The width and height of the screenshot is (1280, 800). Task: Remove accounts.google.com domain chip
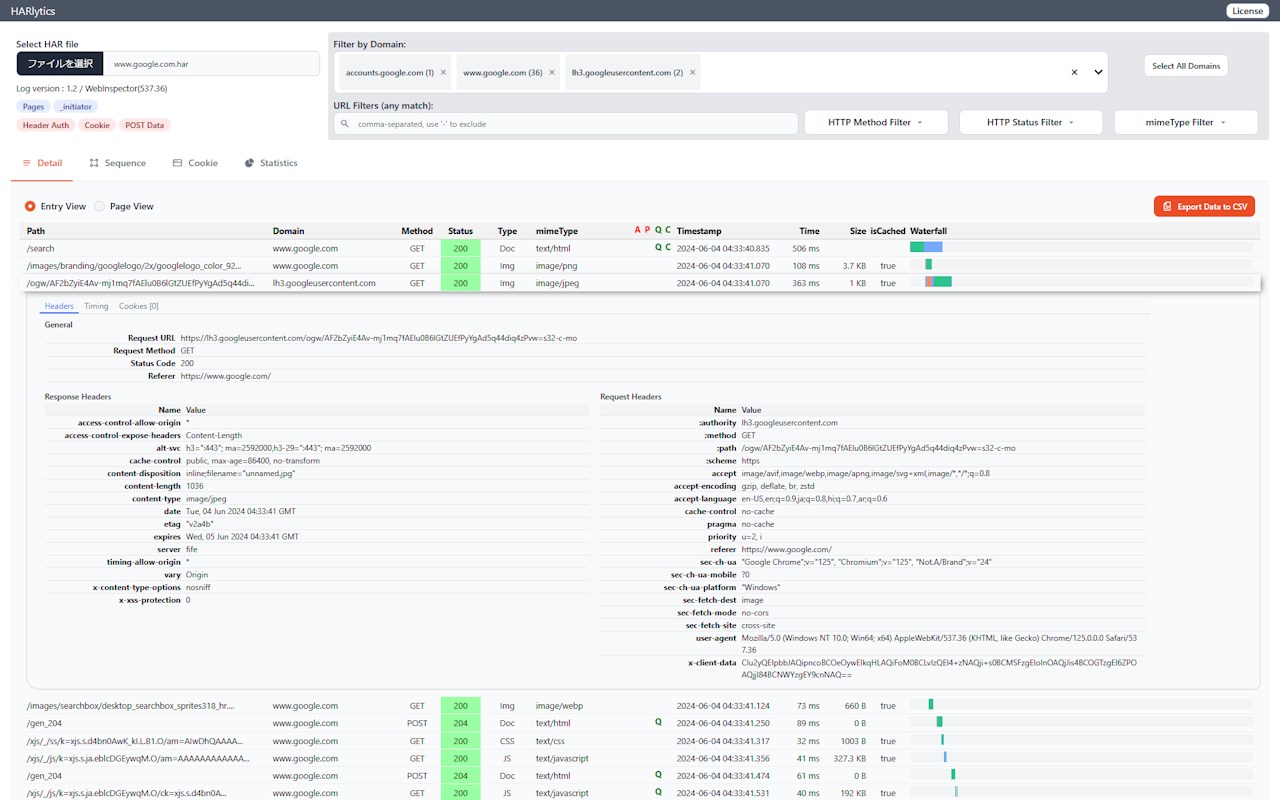[443, 72]
